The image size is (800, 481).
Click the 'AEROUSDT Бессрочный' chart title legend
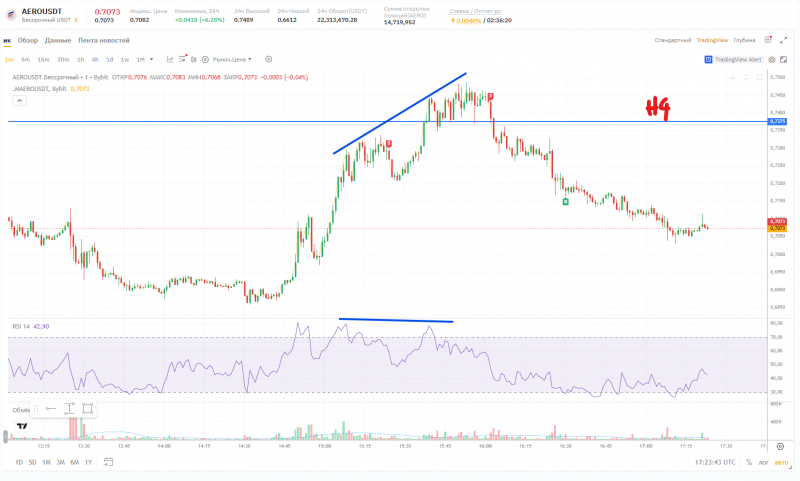[x=47, y=78]
